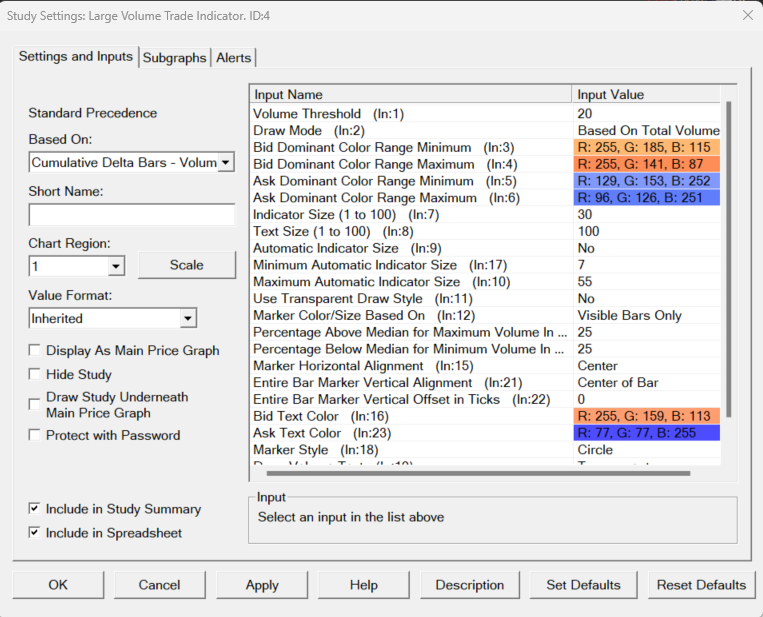Image resolution: width=763 pixels, height=617 pixels.
Task: Open the Value Format dropdown
Action: coord(187,318)
